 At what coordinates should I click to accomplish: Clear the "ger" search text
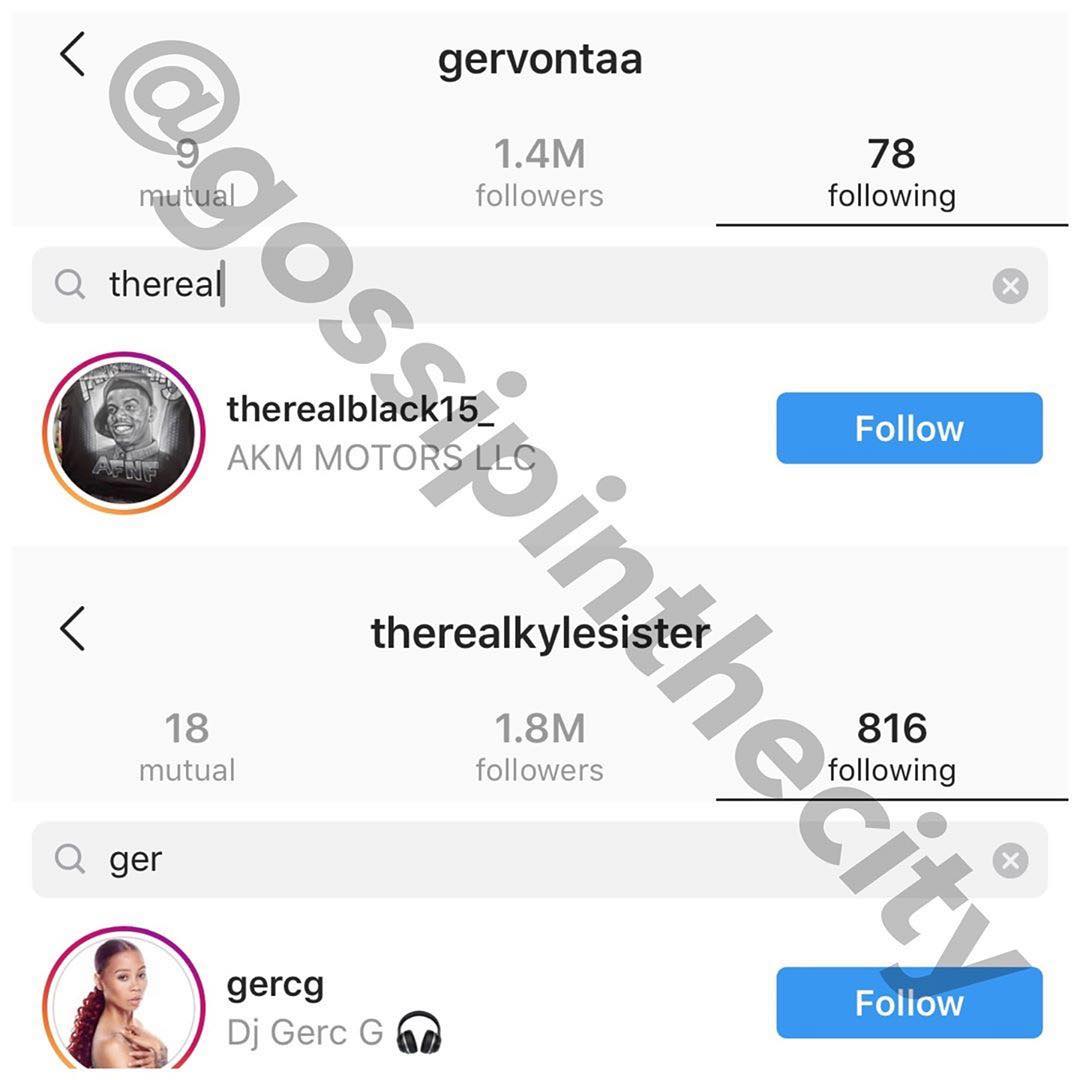(1010, 860)
